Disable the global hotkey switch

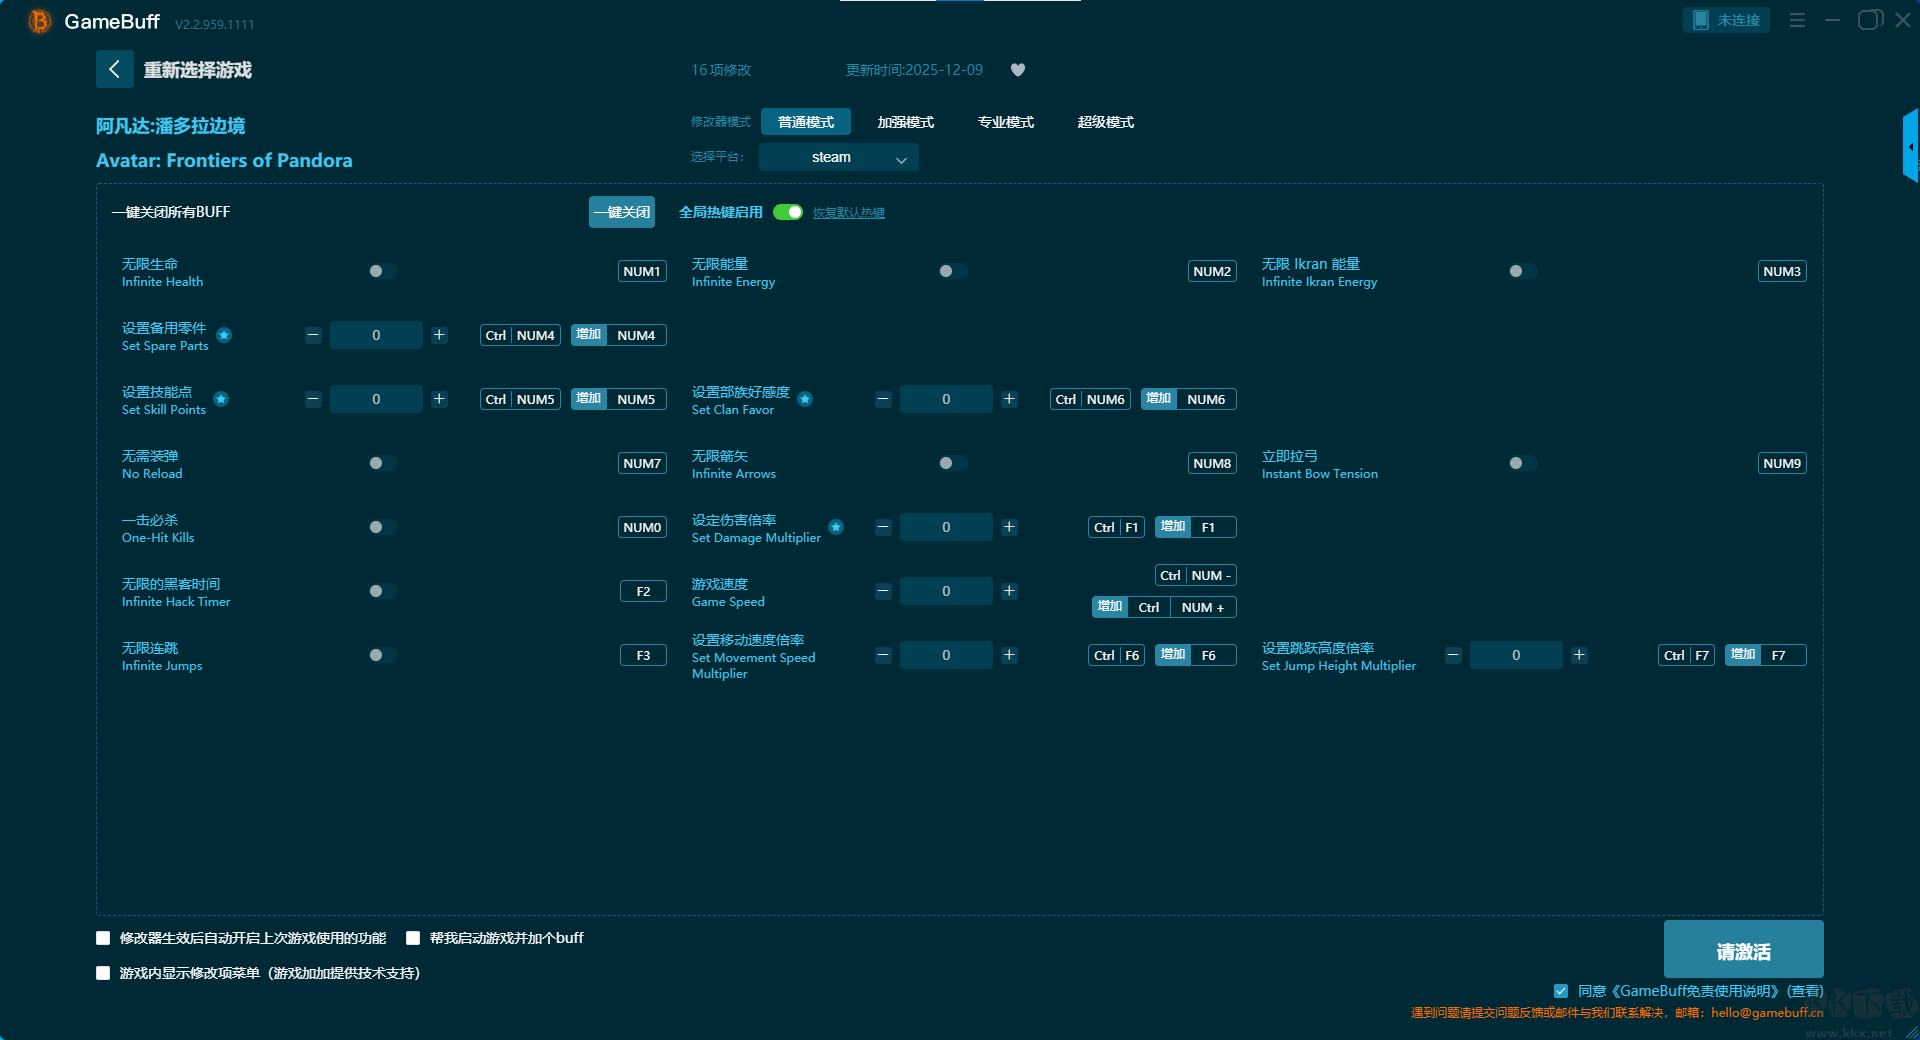click(x=788, y=212)
